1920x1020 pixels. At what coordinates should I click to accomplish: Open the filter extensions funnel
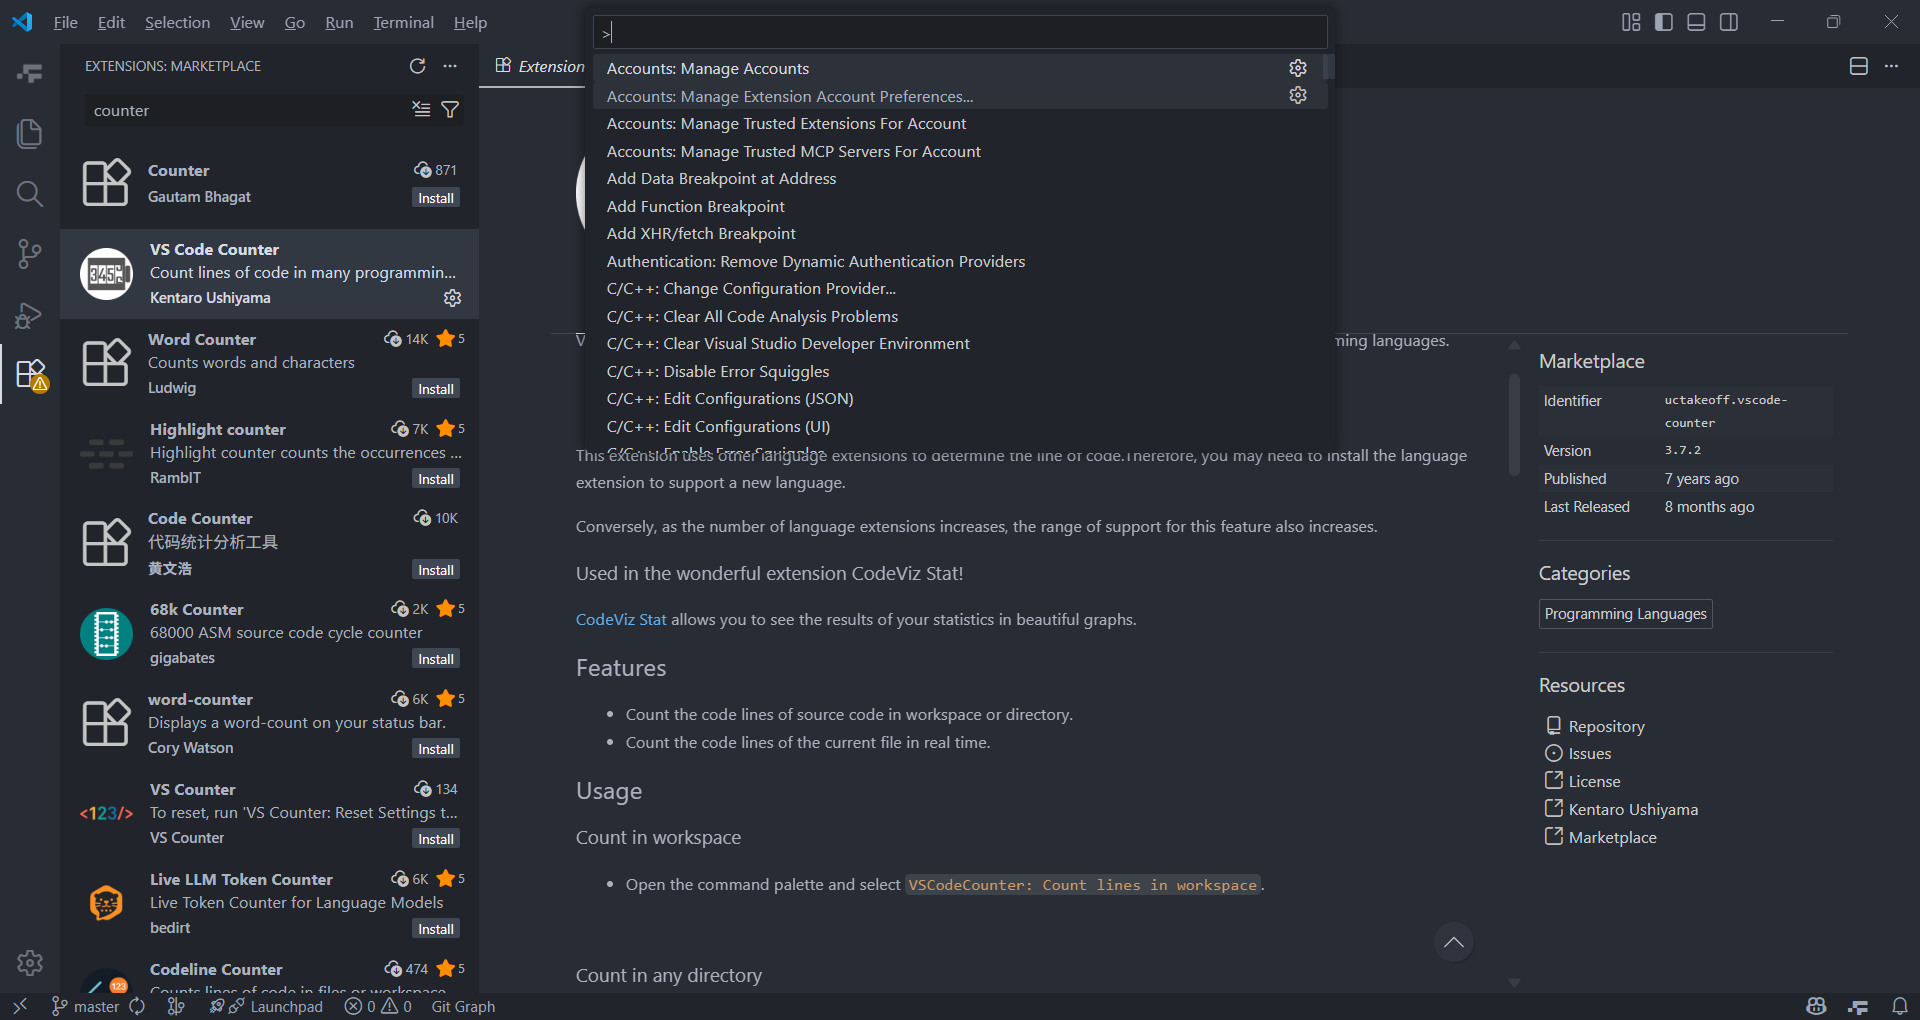click(x=450, y=109)
